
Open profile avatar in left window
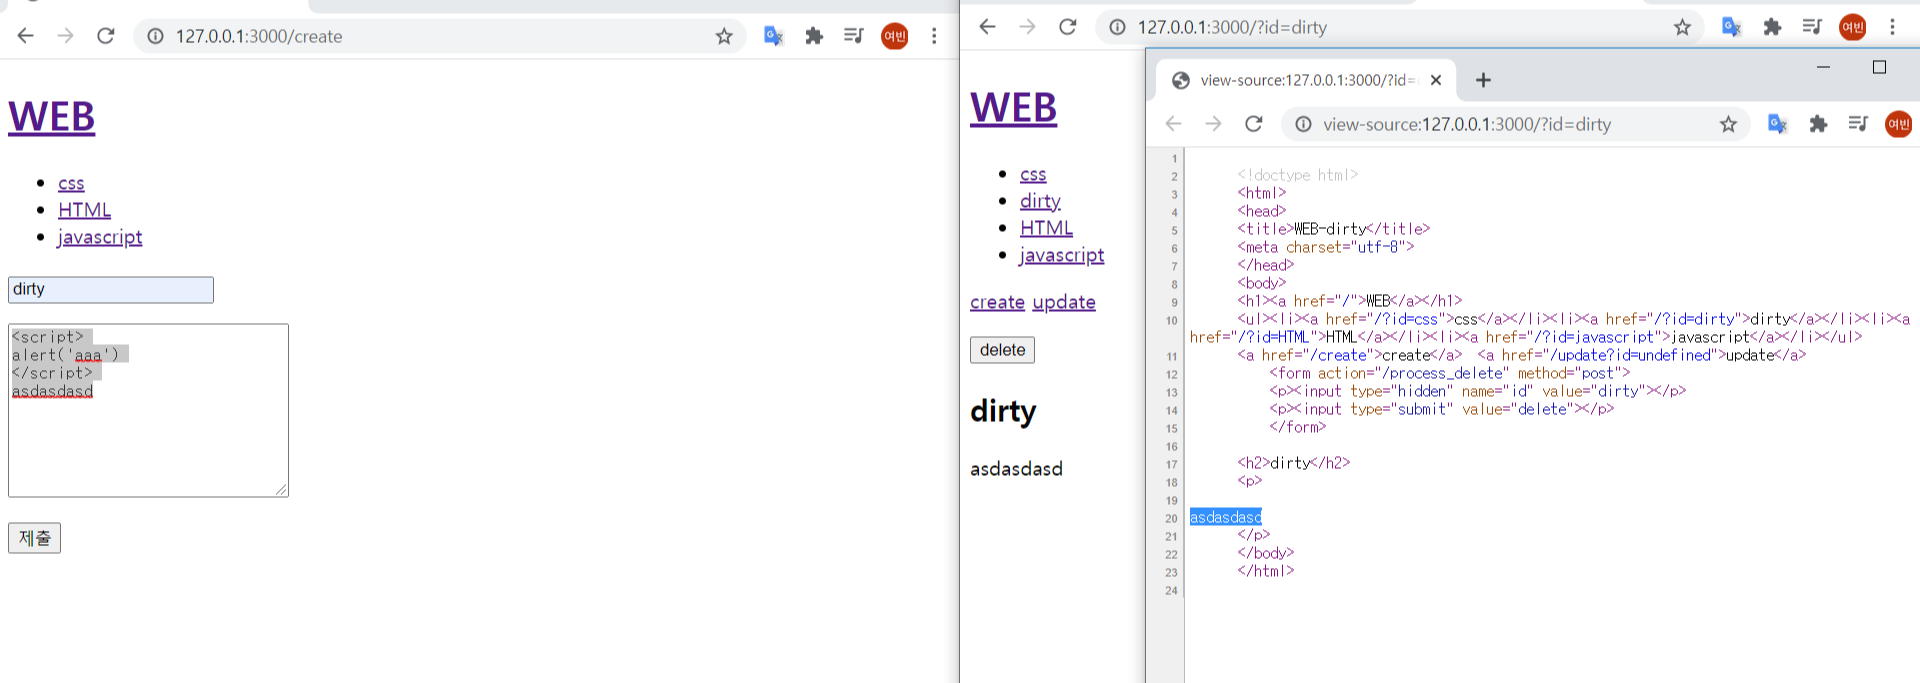tap(894, 36)
